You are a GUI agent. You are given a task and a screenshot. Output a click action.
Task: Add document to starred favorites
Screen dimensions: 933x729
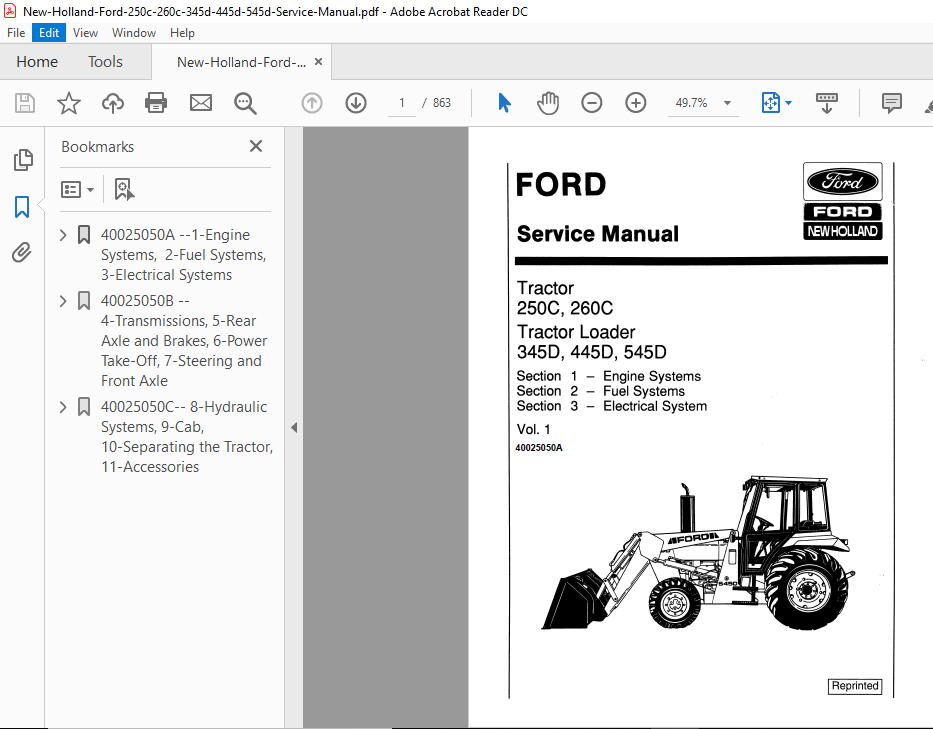[x=68, y=103]
